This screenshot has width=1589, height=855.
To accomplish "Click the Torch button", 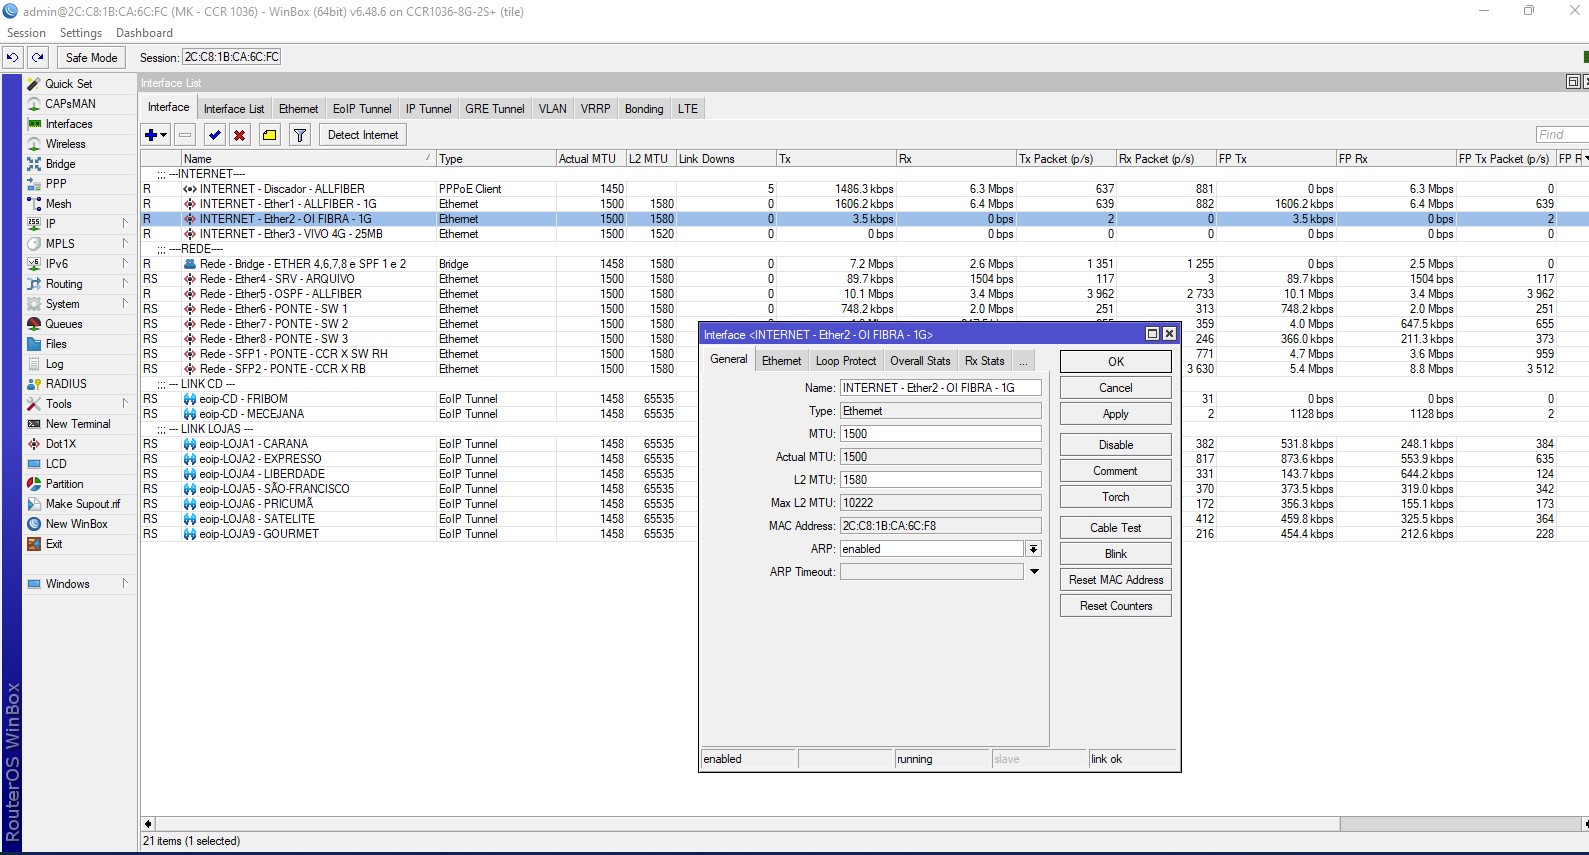I will point(1115,497).
